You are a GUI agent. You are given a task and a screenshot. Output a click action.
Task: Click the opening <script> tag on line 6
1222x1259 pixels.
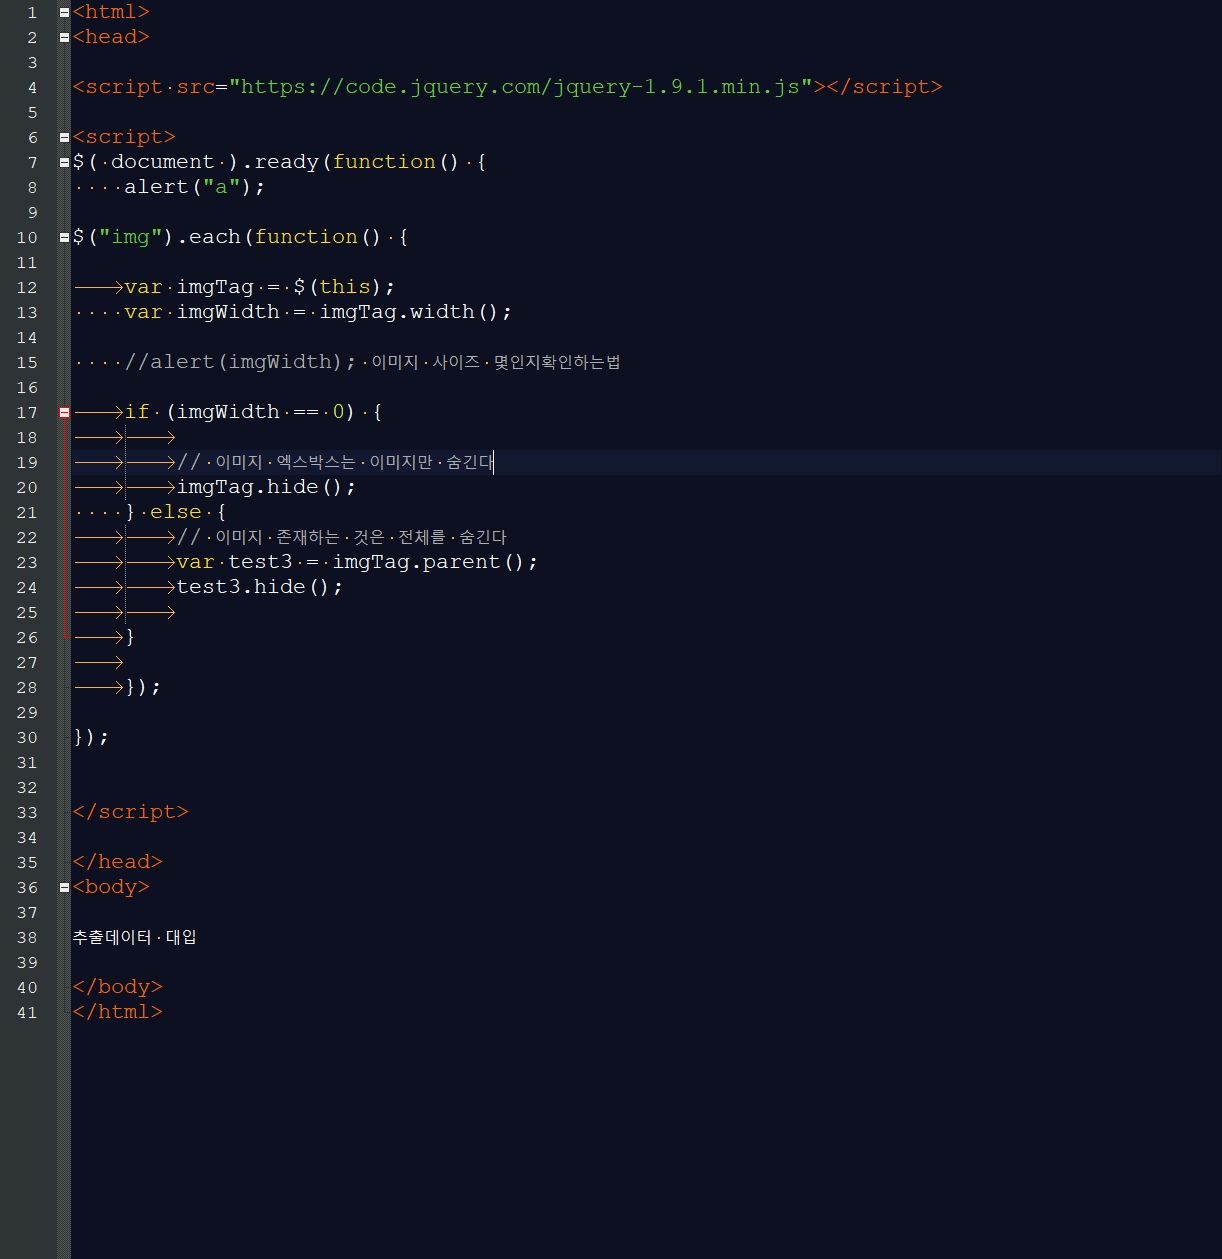click(124, 137)
